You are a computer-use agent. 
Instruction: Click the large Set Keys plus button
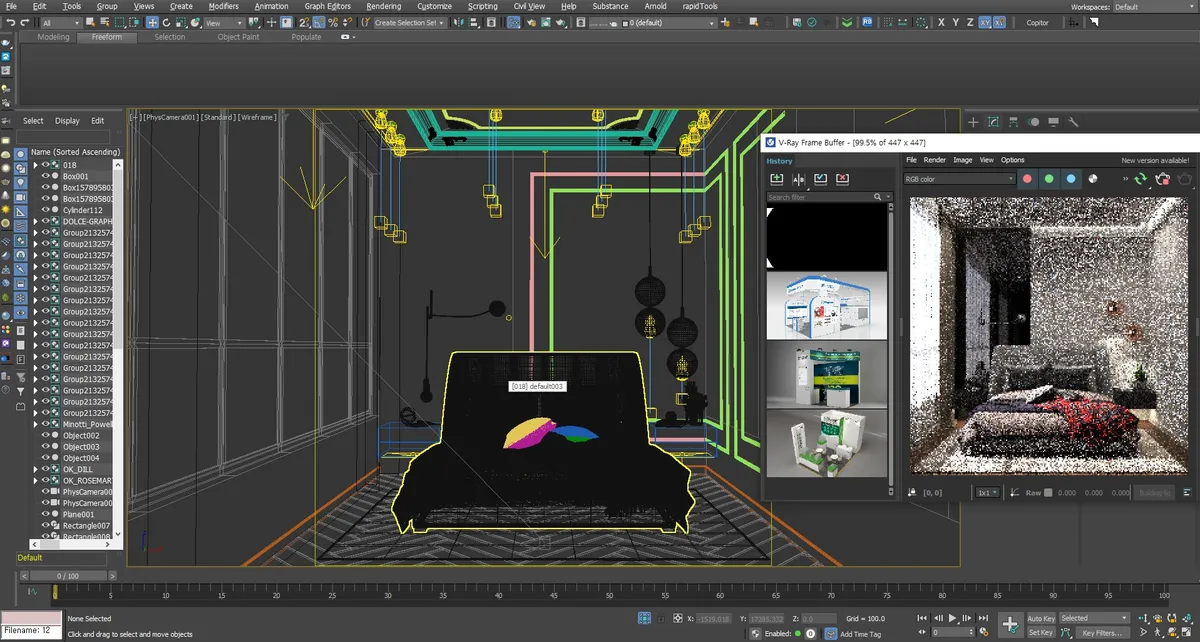1011,624
